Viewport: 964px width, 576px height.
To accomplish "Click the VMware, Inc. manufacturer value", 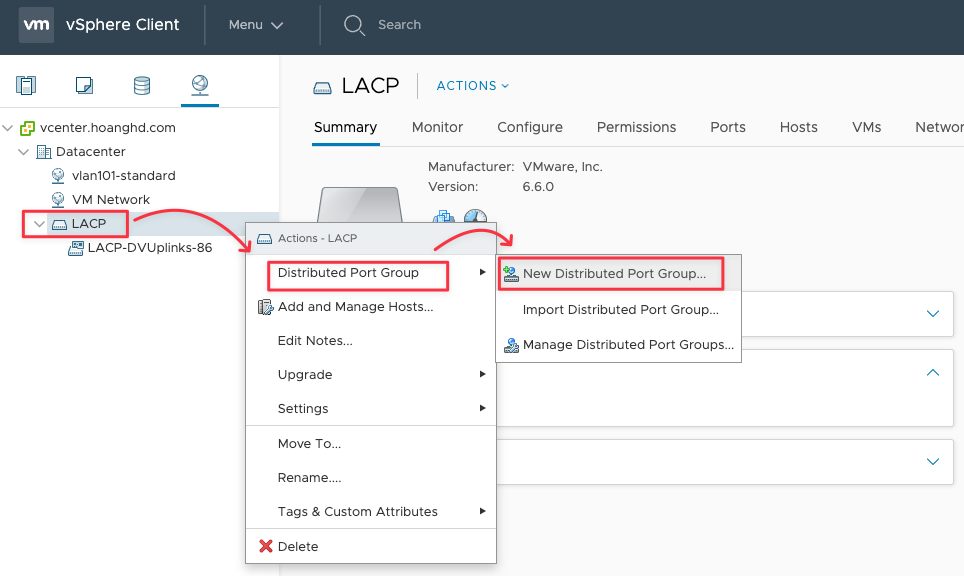I will point(563,167).
